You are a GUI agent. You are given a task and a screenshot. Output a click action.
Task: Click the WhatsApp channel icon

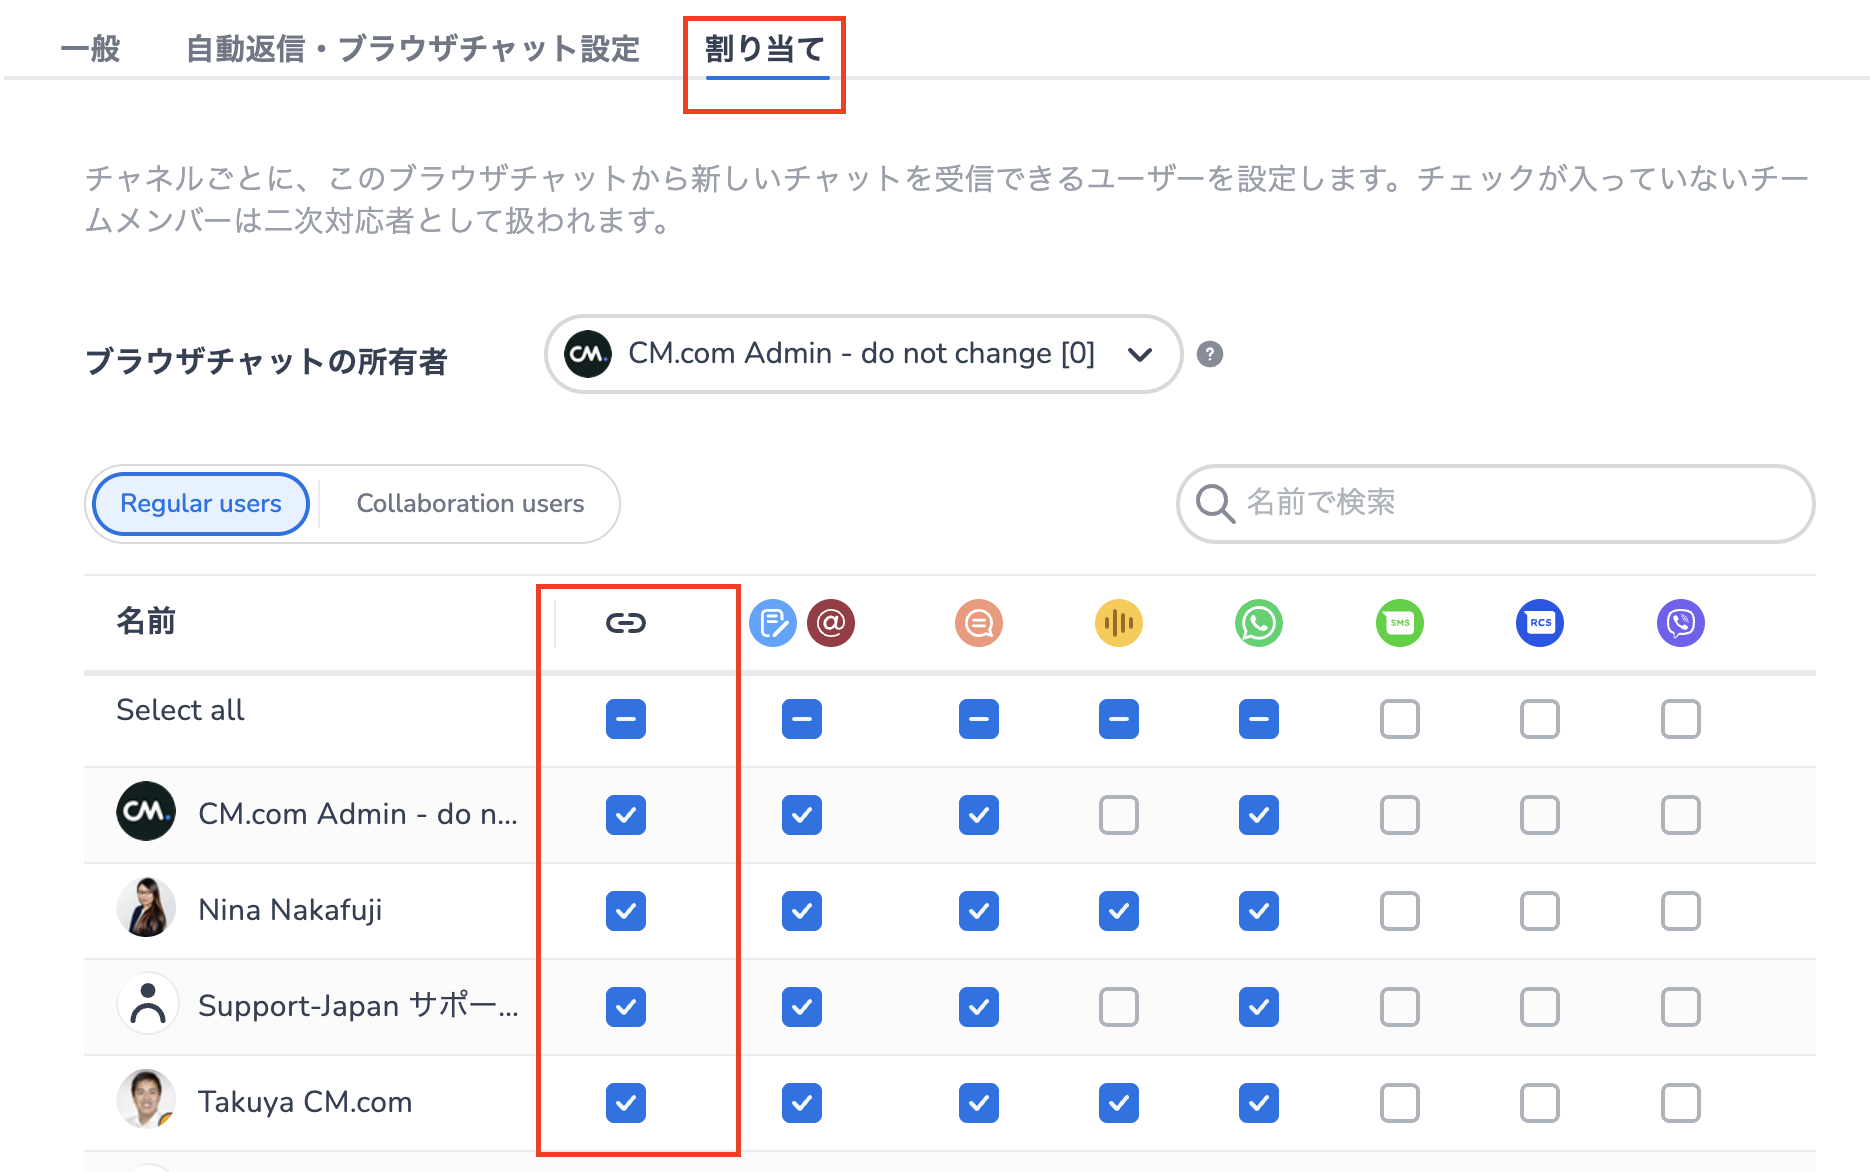click(x=1259, y=623)
